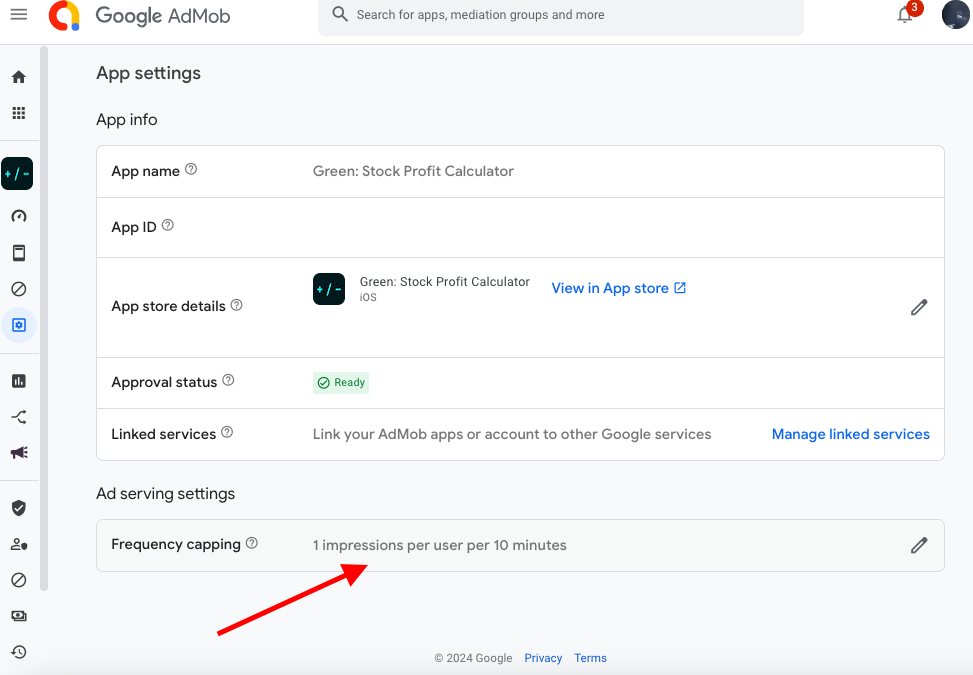Open the All apps grid view
Image resolution: width=973 pixels, height=675 pixels.
(18, 113)
